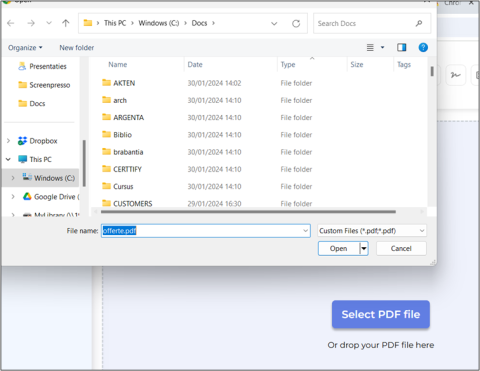The width and height of the screenshot is (480, 371).
Task: Open the view options dropdown arrow
Action: 383,48
